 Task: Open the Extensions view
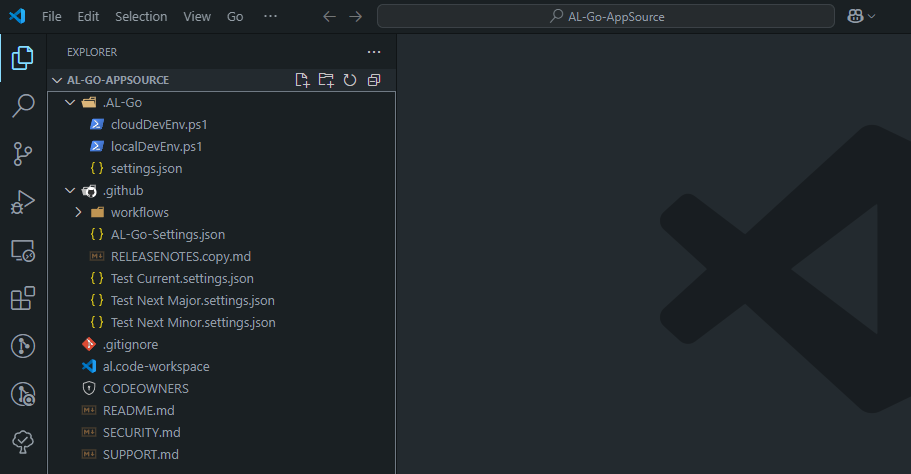coord(23,298)
